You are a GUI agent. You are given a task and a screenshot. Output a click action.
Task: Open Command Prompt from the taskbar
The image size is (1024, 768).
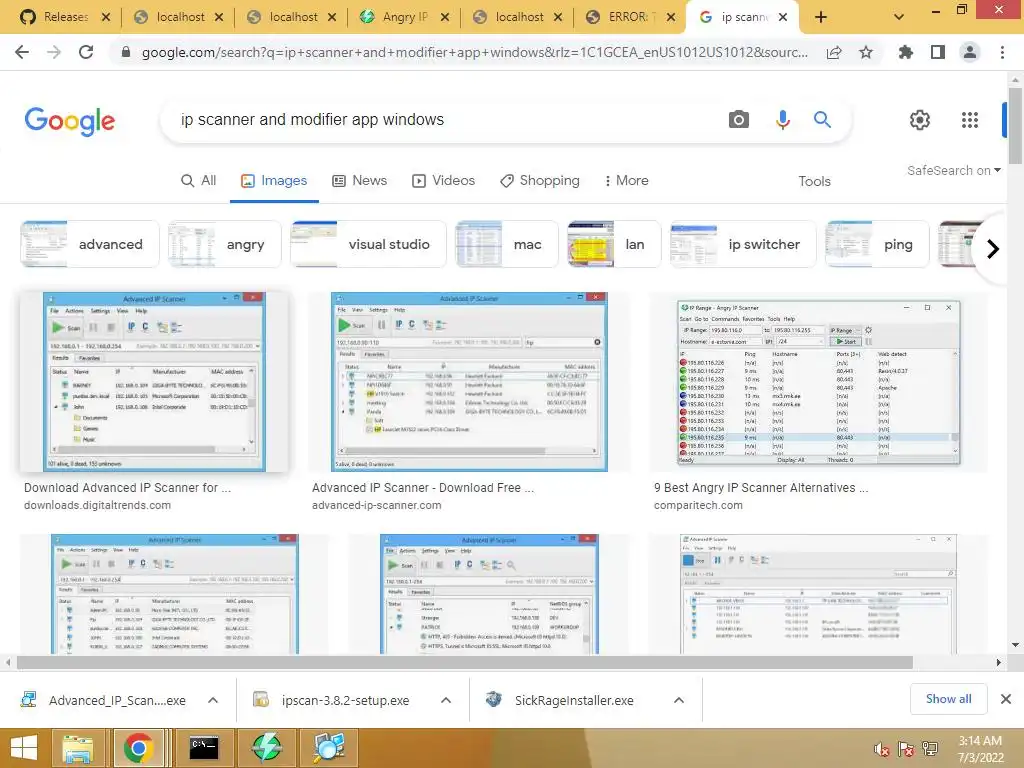204,748
